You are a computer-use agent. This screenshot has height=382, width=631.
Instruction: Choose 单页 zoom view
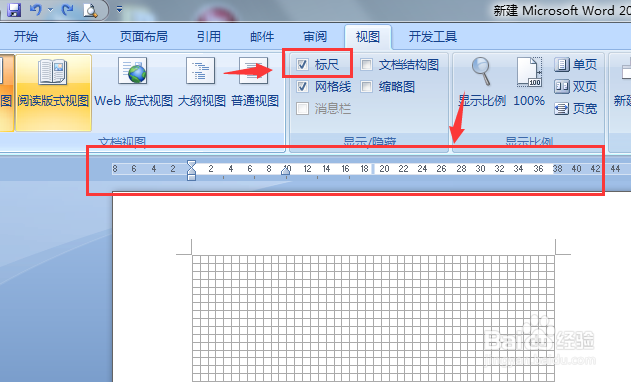pyautogui.click(x=575, y=64)
